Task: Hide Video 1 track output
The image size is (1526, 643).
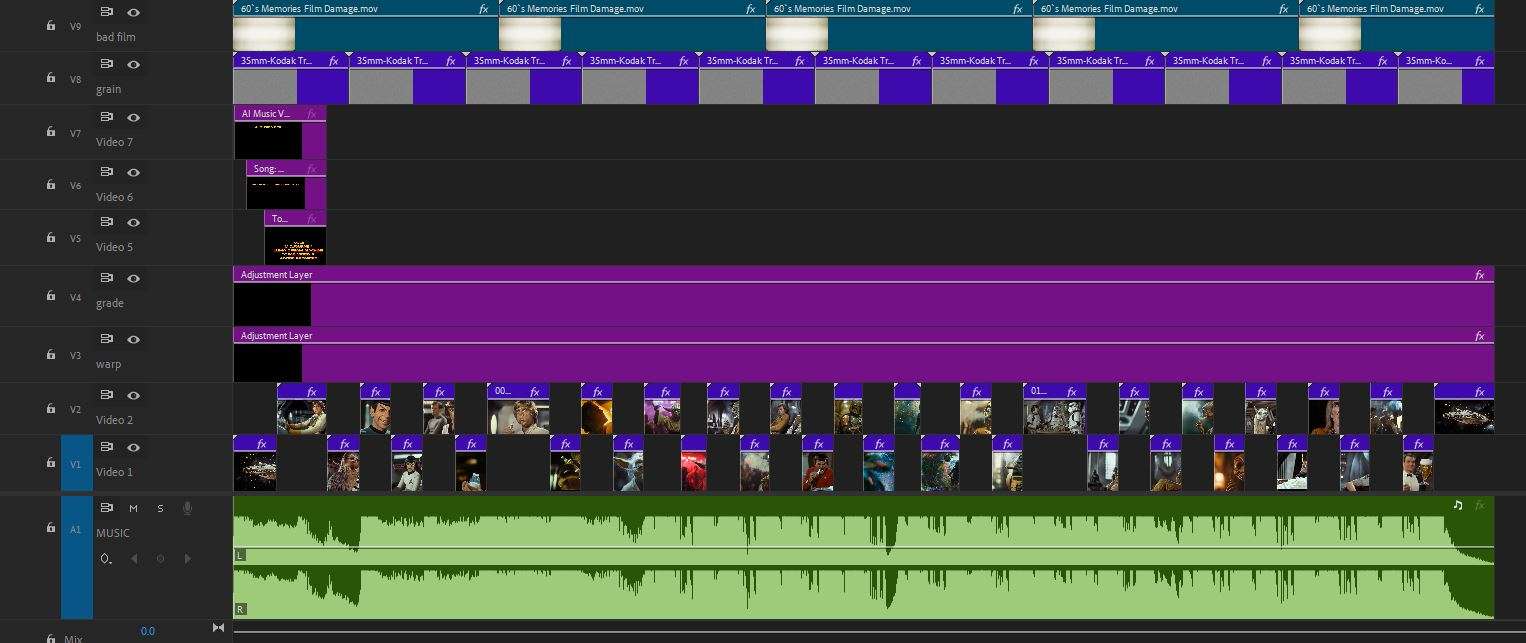Action: click(x=134, y=447)
